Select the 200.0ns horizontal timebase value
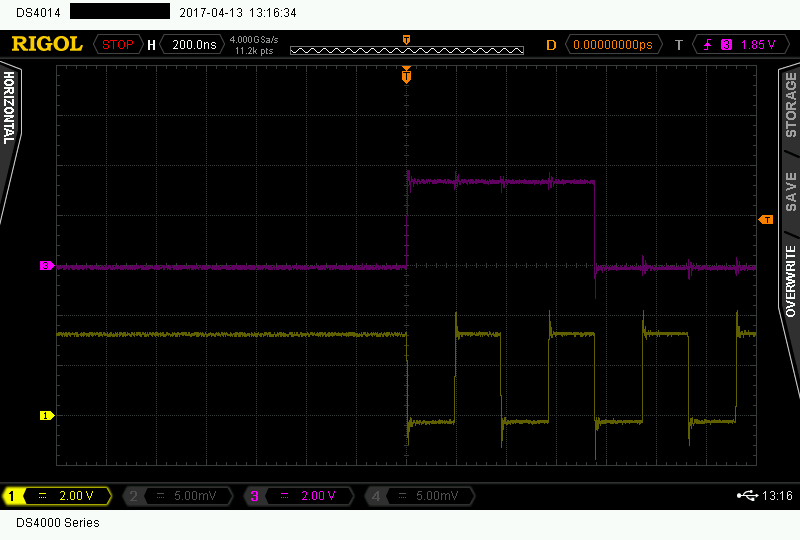This screenshot has width=800, height=540. 194,45
